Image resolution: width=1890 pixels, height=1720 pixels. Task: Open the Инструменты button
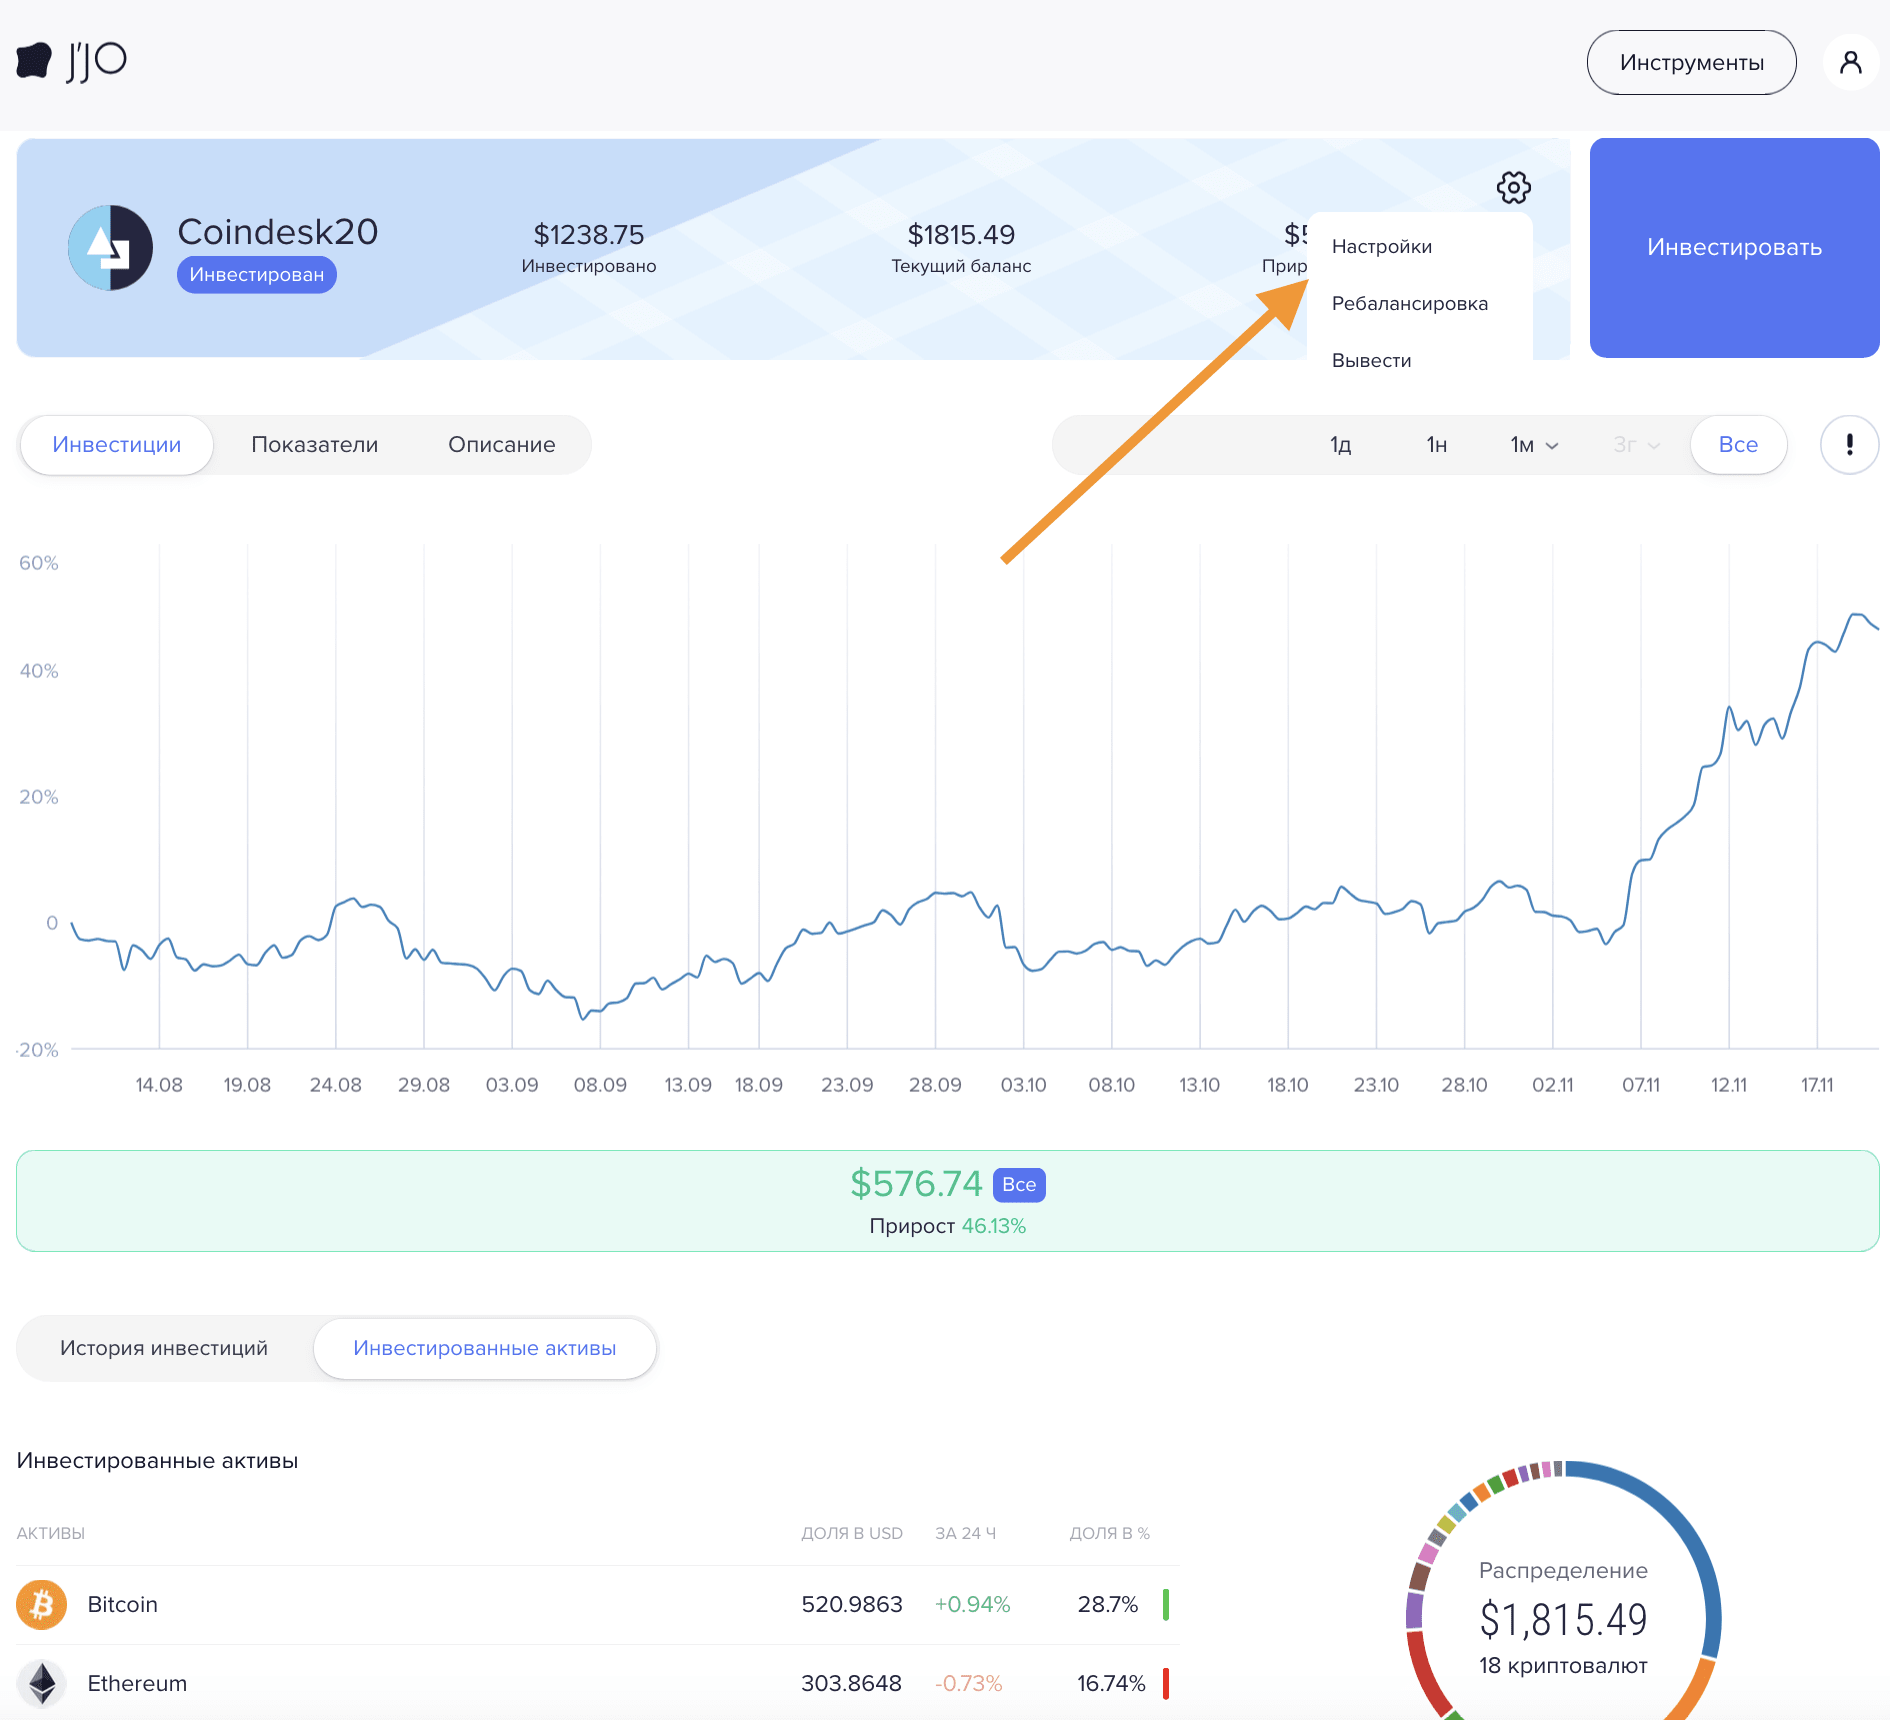[x=1691, y=62]
